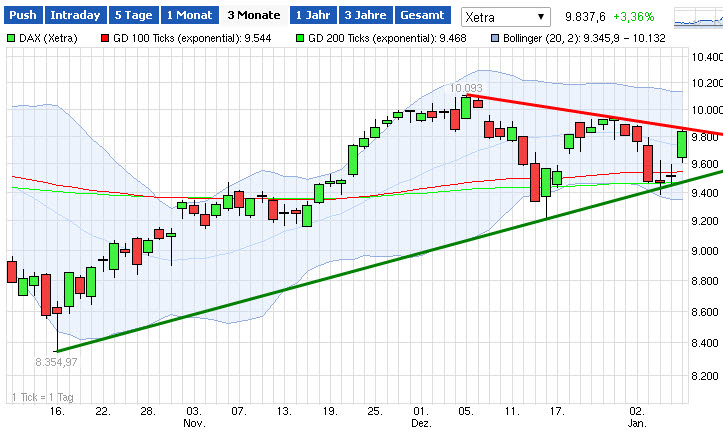This screenshot has height=437, width=723.
Task: Show the 5 Tage chart view
Action: coord(132,15)
